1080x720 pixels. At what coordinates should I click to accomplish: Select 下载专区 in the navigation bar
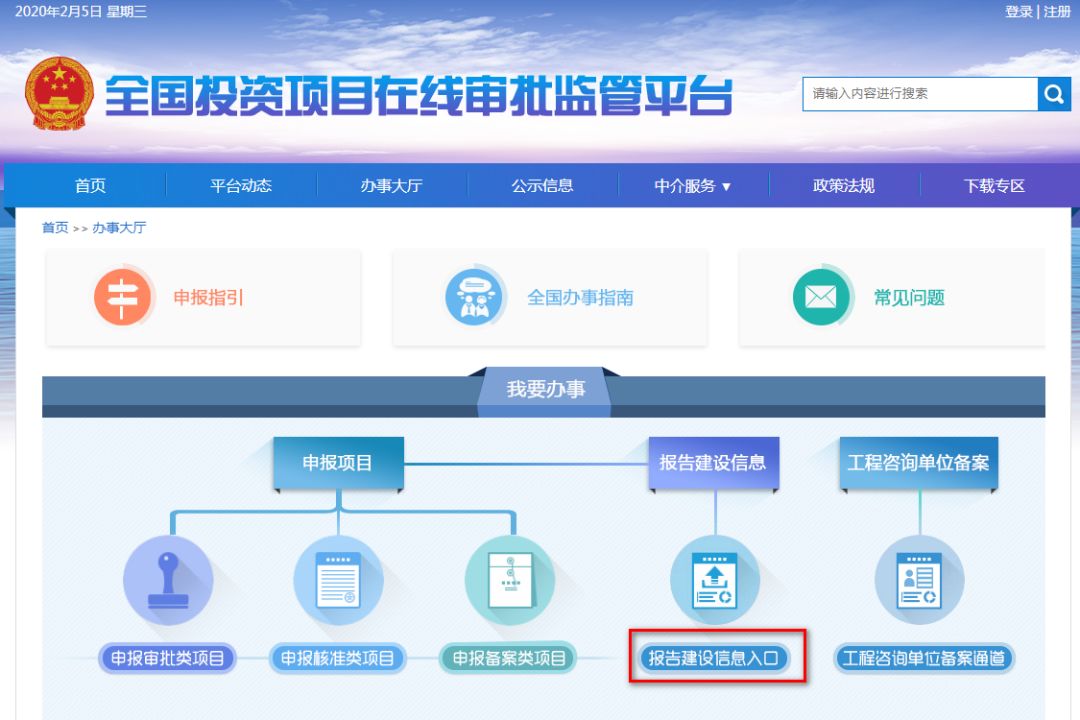[x=994, y=186]
